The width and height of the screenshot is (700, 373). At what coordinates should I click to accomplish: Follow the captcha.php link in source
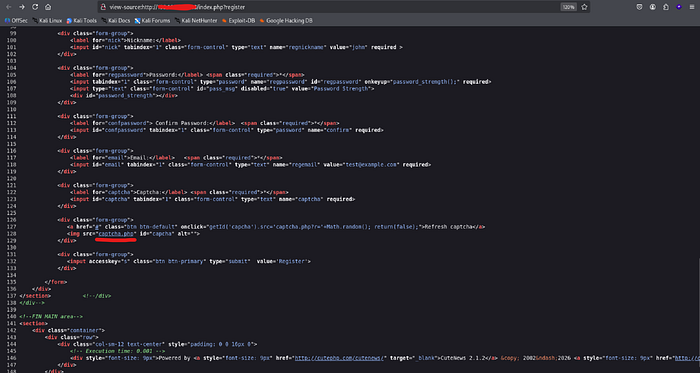click(x=117, y=233)
